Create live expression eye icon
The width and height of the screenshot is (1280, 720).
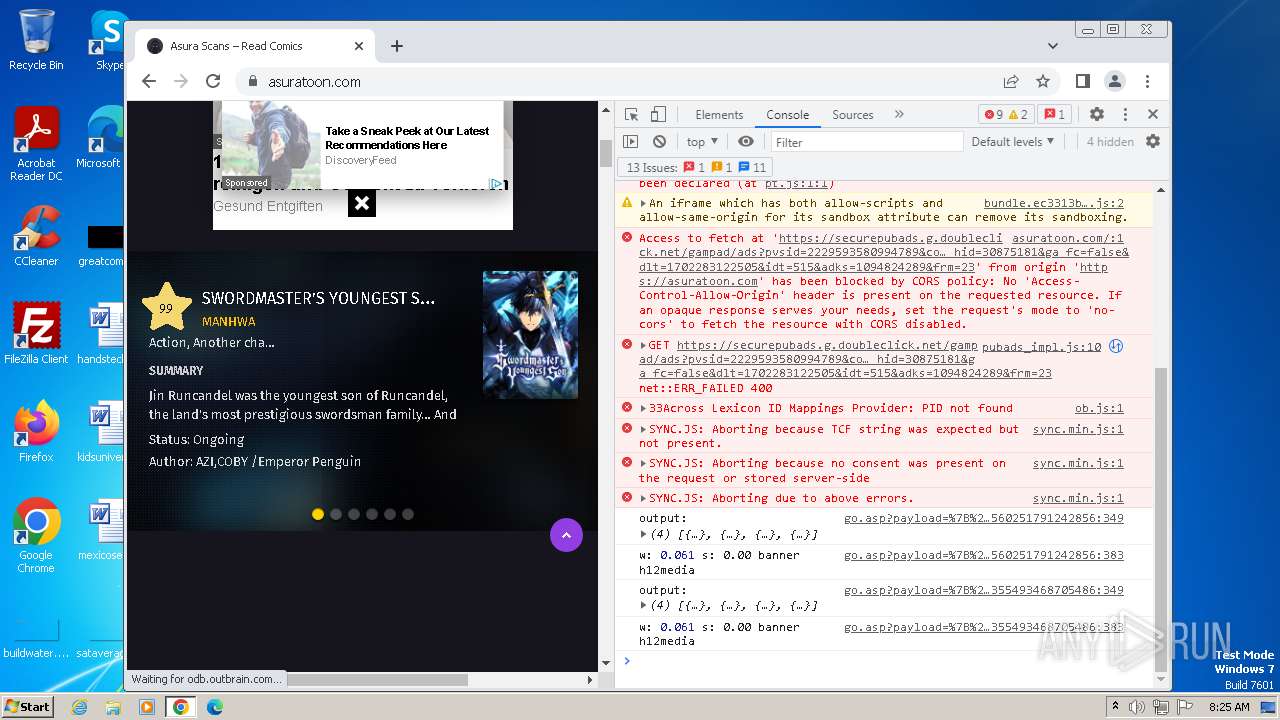[746, 142]
